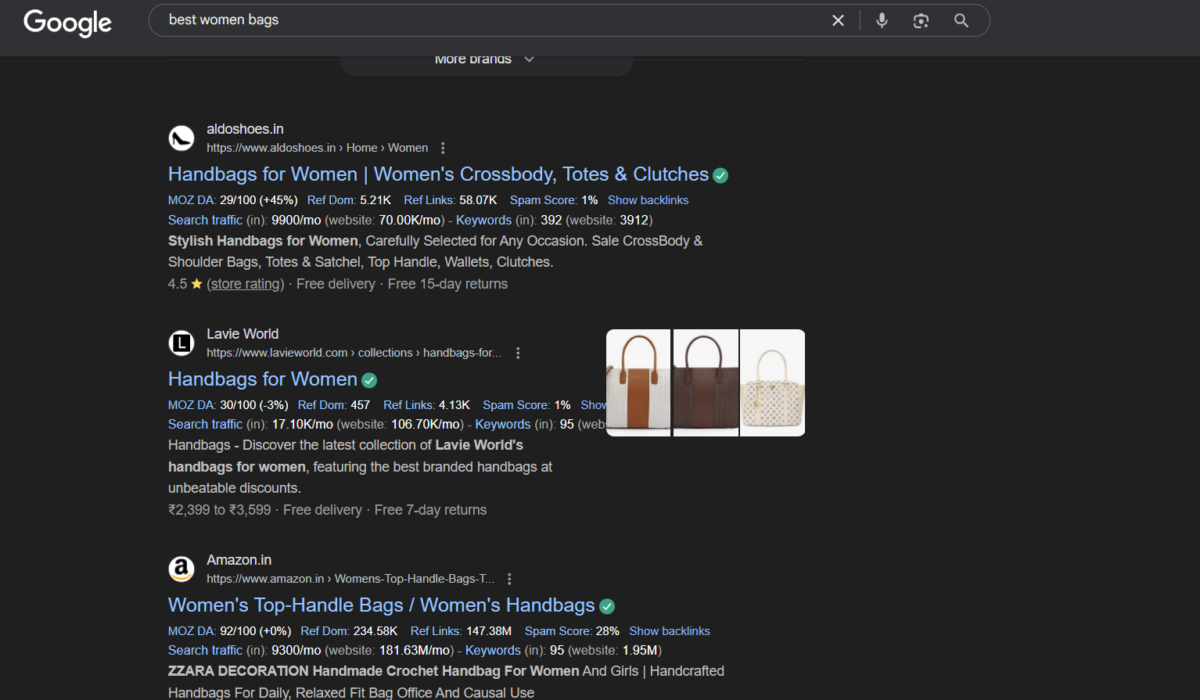Click Keywords link on Amazon.in result

[493, 650]
